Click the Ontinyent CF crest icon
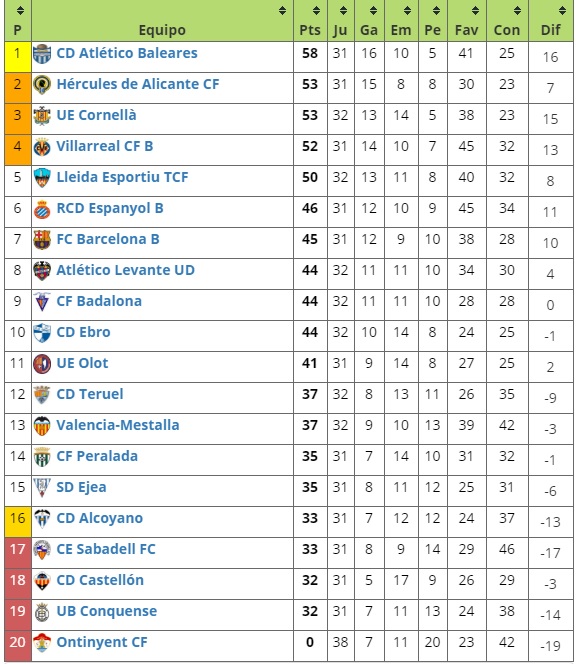The width and height of the screenshot is (582, 664). coord(42,642)
